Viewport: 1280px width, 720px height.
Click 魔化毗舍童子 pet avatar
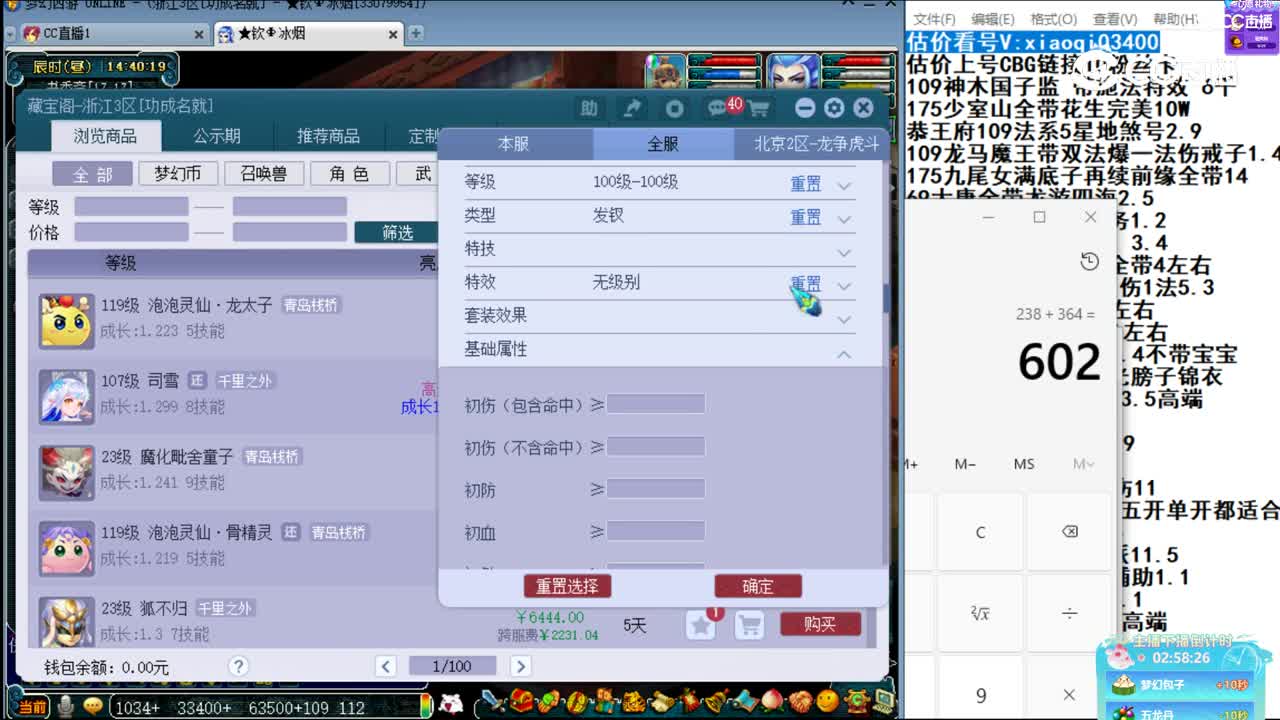click(66, 472)
